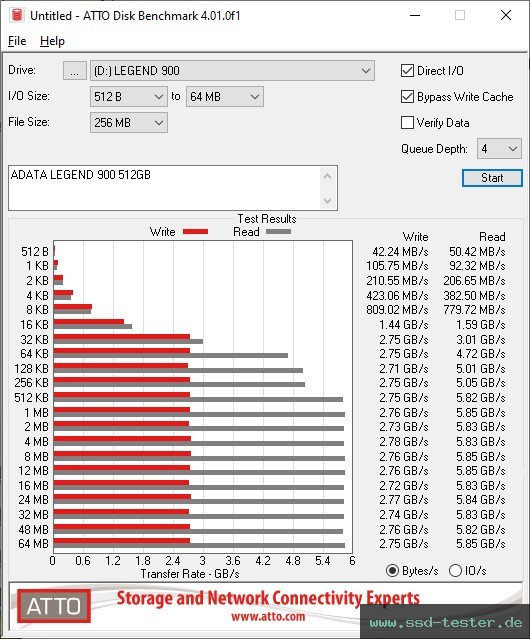Click the 423.06 MB/s write value
The width and height of the screenshot is (530, 639).
click(x=397, y=295)
